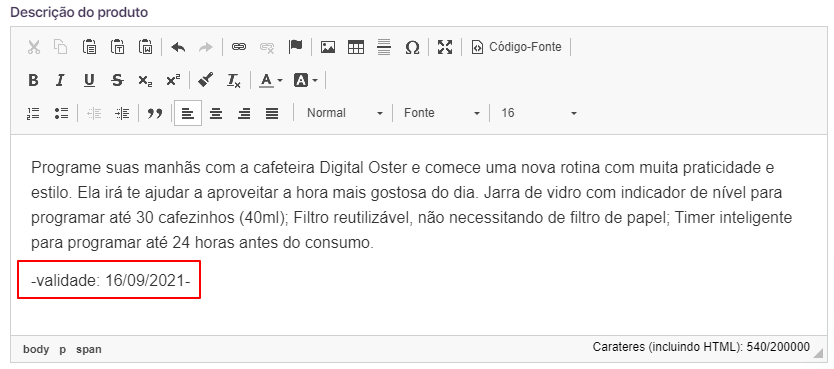Open the font size 16 dropdown

click(x=538, y=113)
